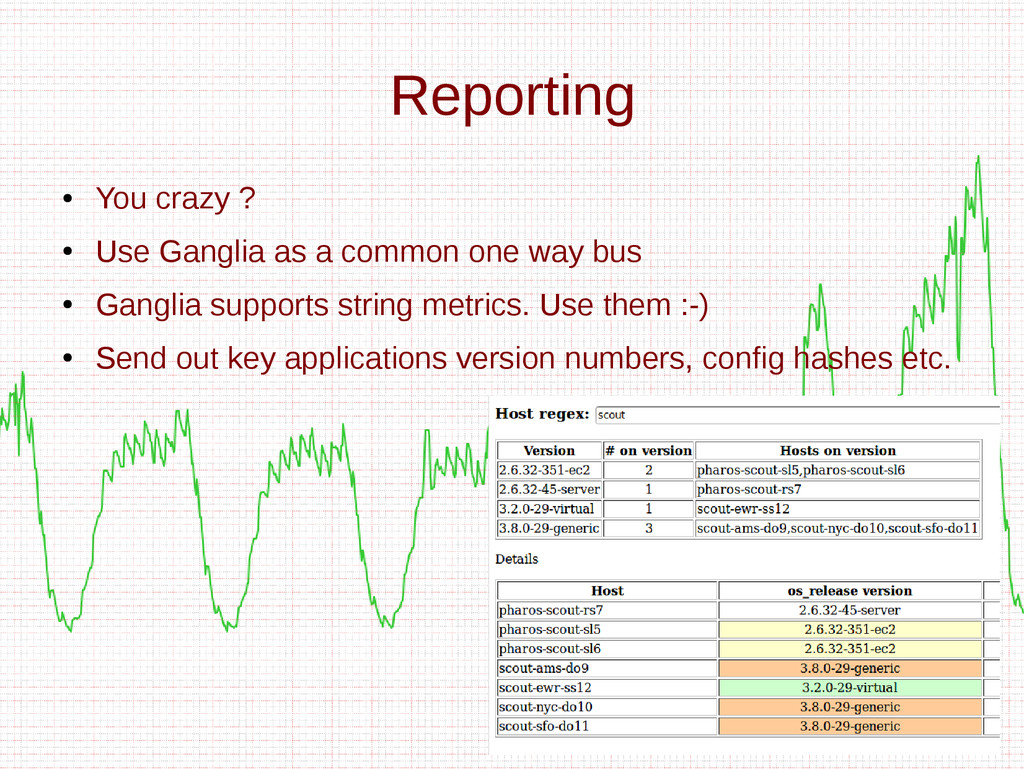Click 'scout-sfo-do11' host row
The width and height of the screenshot is (1024, 769).
coord(607,727)
